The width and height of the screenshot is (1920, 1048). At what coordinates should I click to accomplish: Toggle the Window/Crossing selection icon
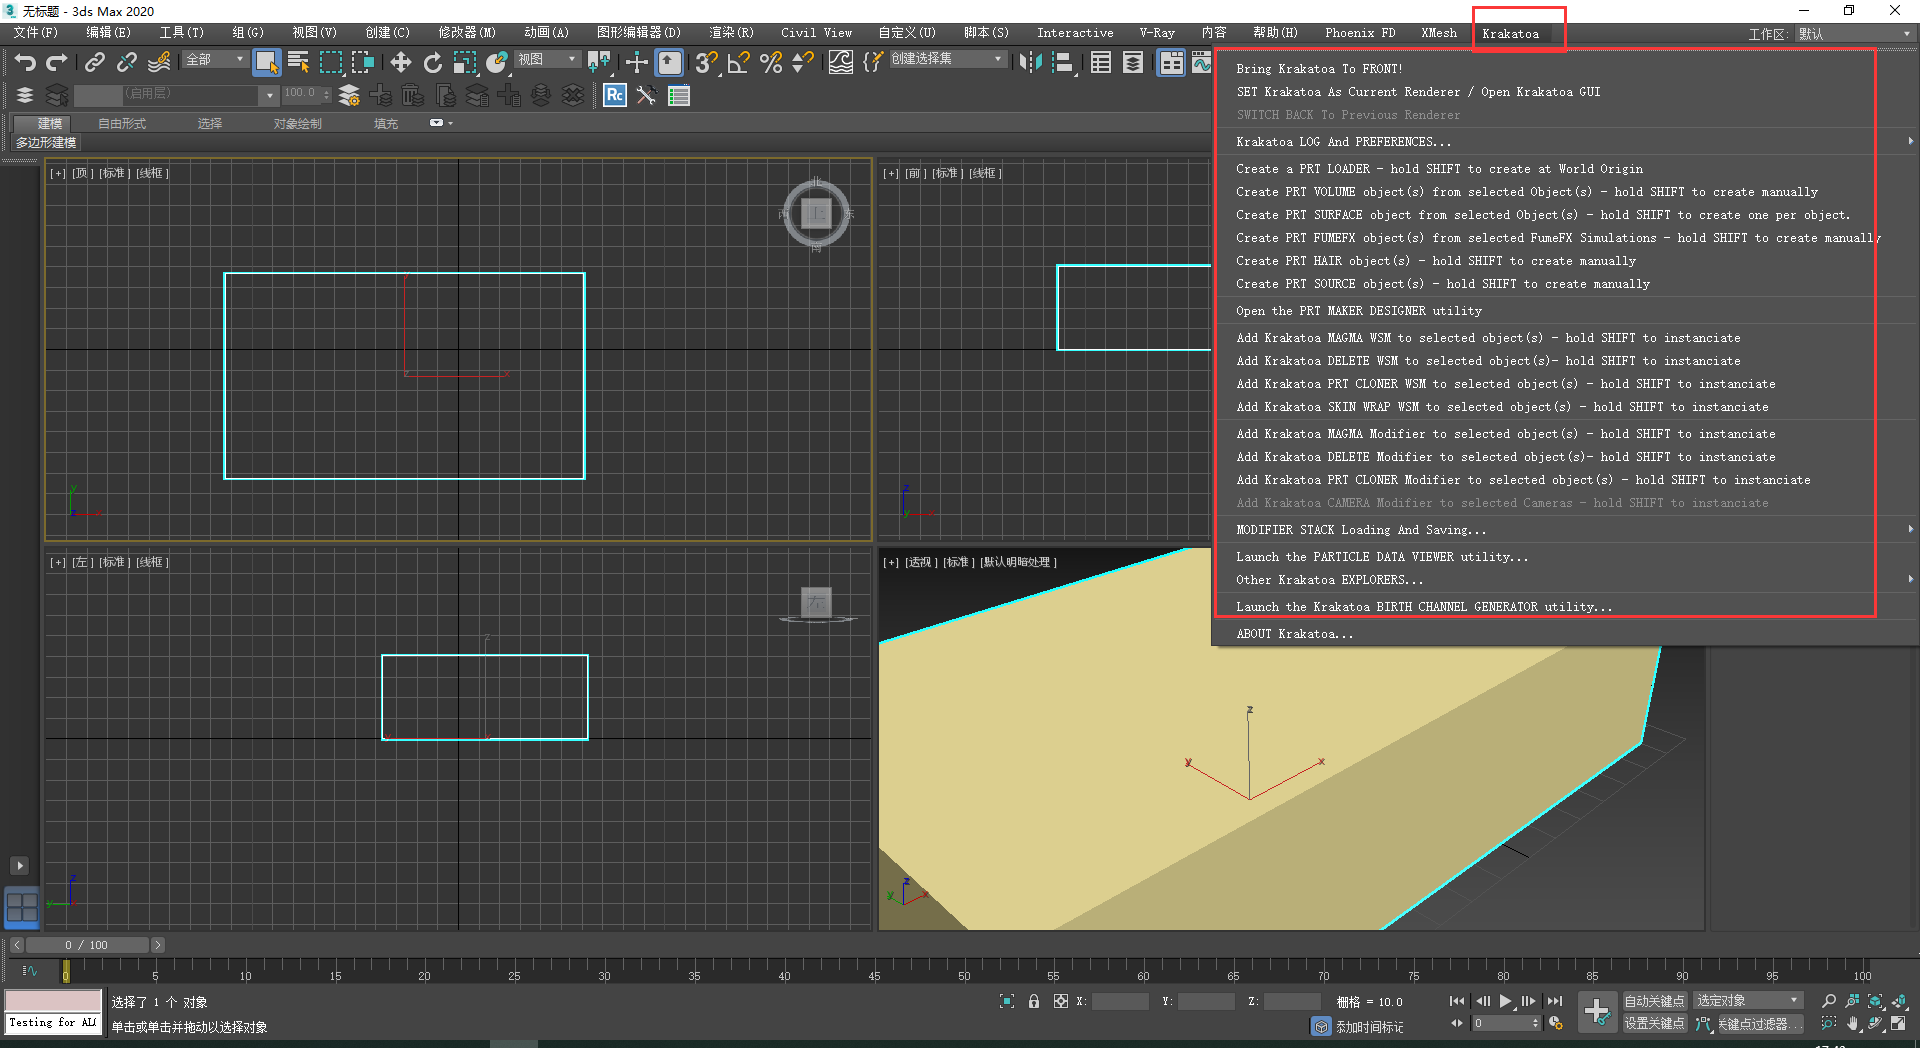point(363,62)
